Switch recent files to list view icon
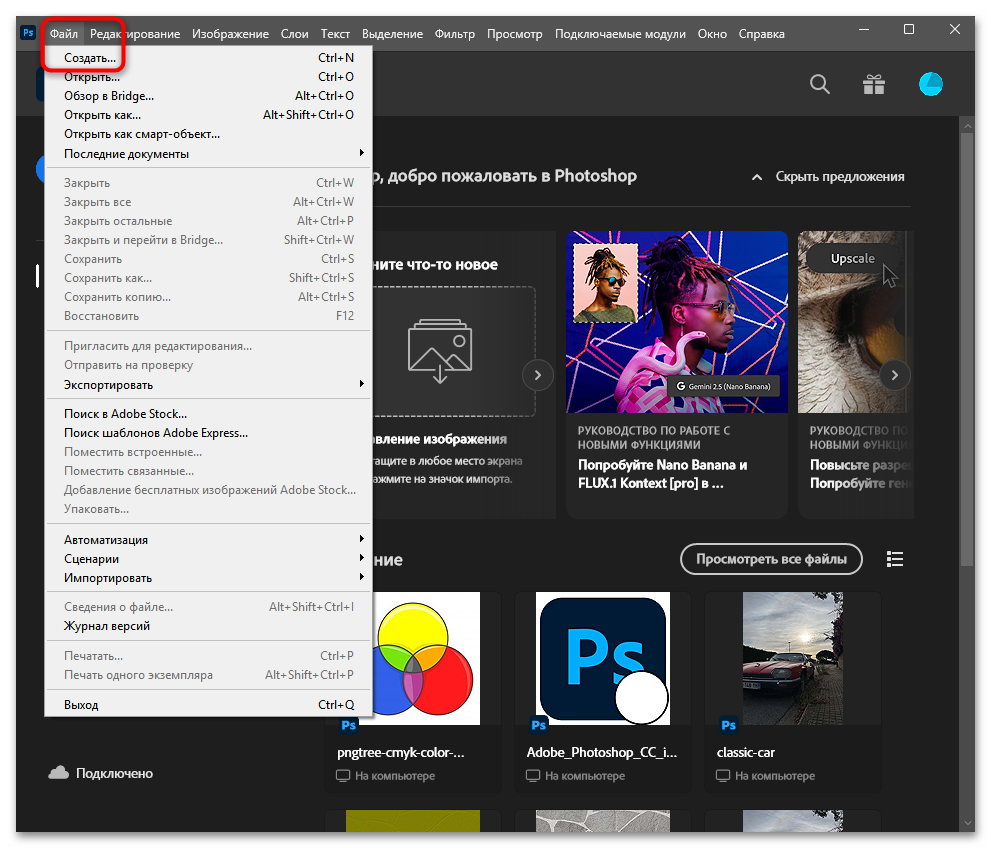The image size is (991, 848). click(894, 559)
